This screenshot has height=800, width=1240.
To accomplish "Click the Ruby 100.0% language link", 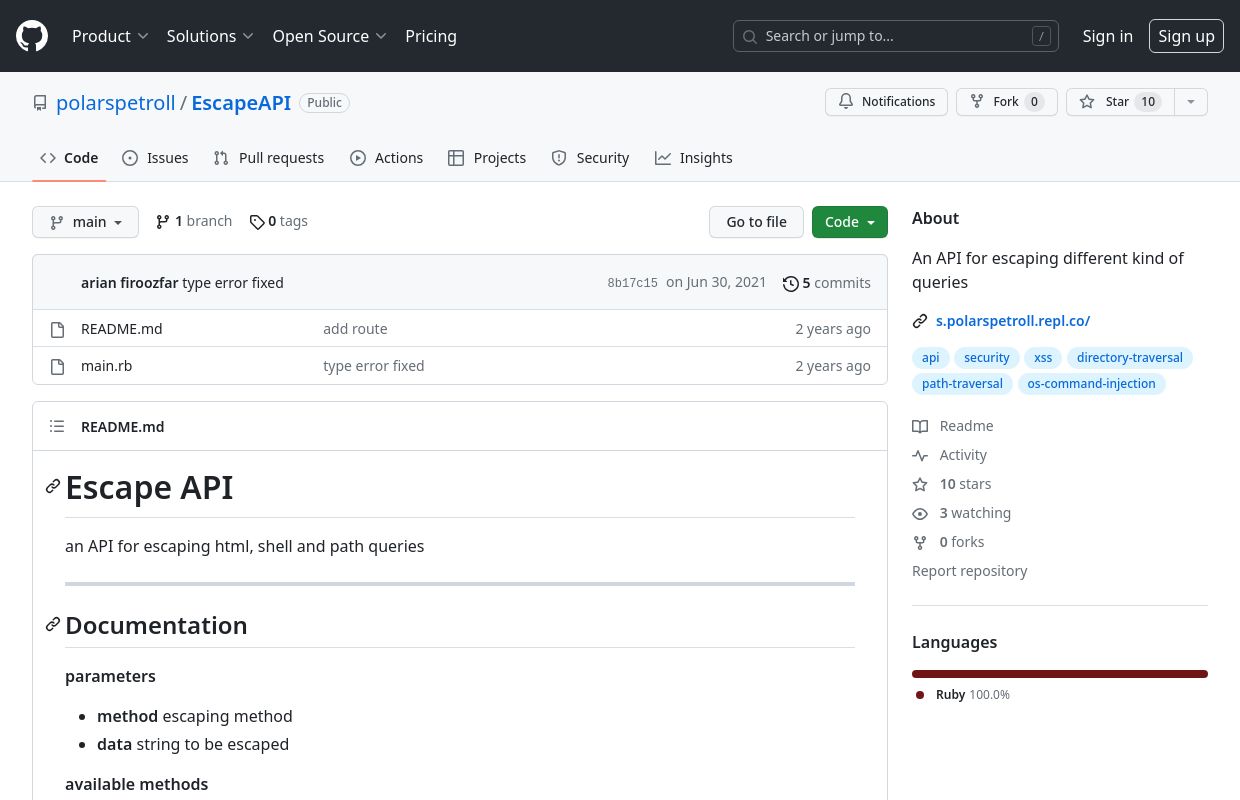I will pyautogui.click(x=963, y=695).
